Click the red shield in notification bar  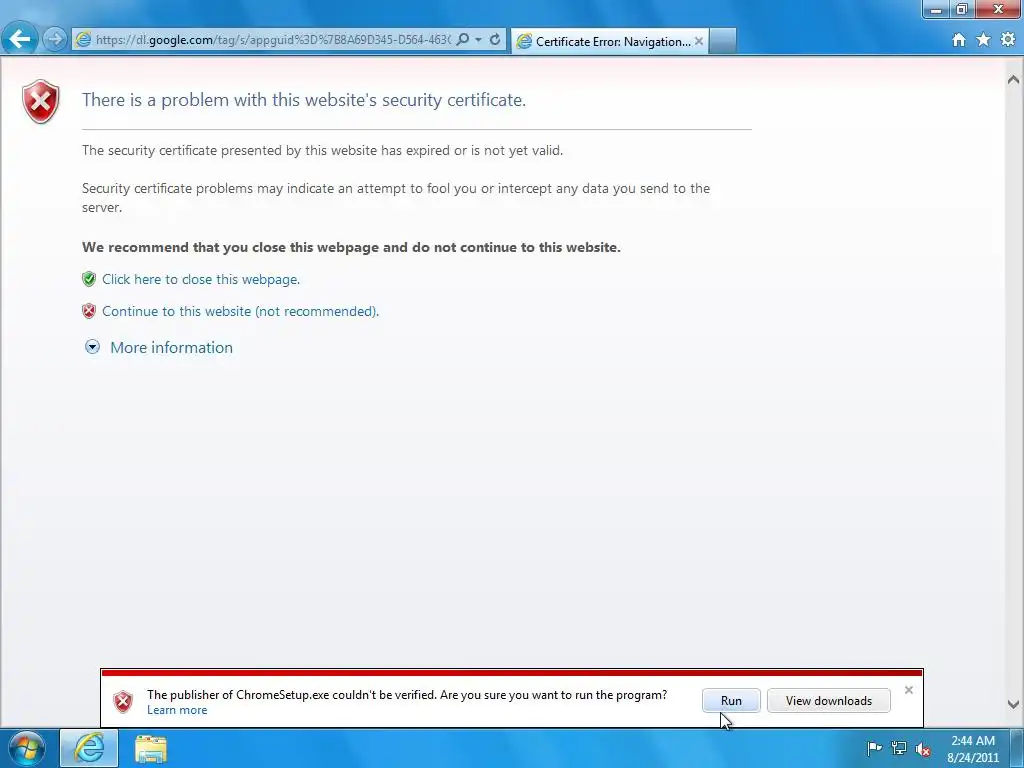point(123,701)
